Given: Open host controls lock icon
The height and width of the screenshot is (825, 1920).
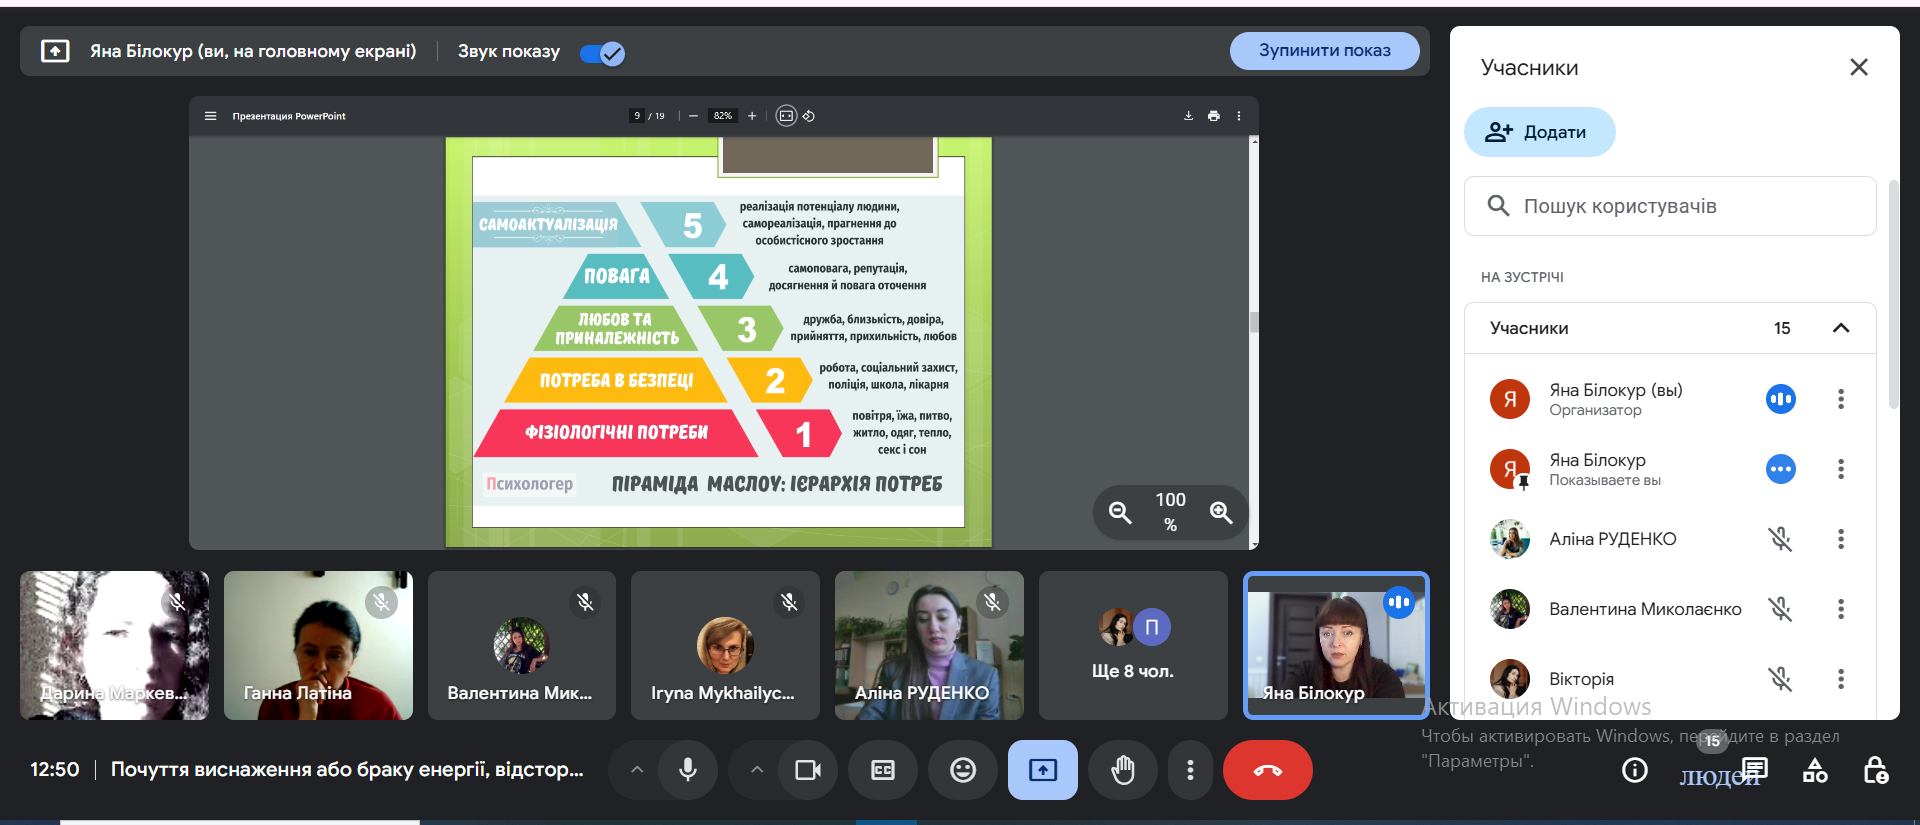Looking at the screenshot, I should point(1875,770).
